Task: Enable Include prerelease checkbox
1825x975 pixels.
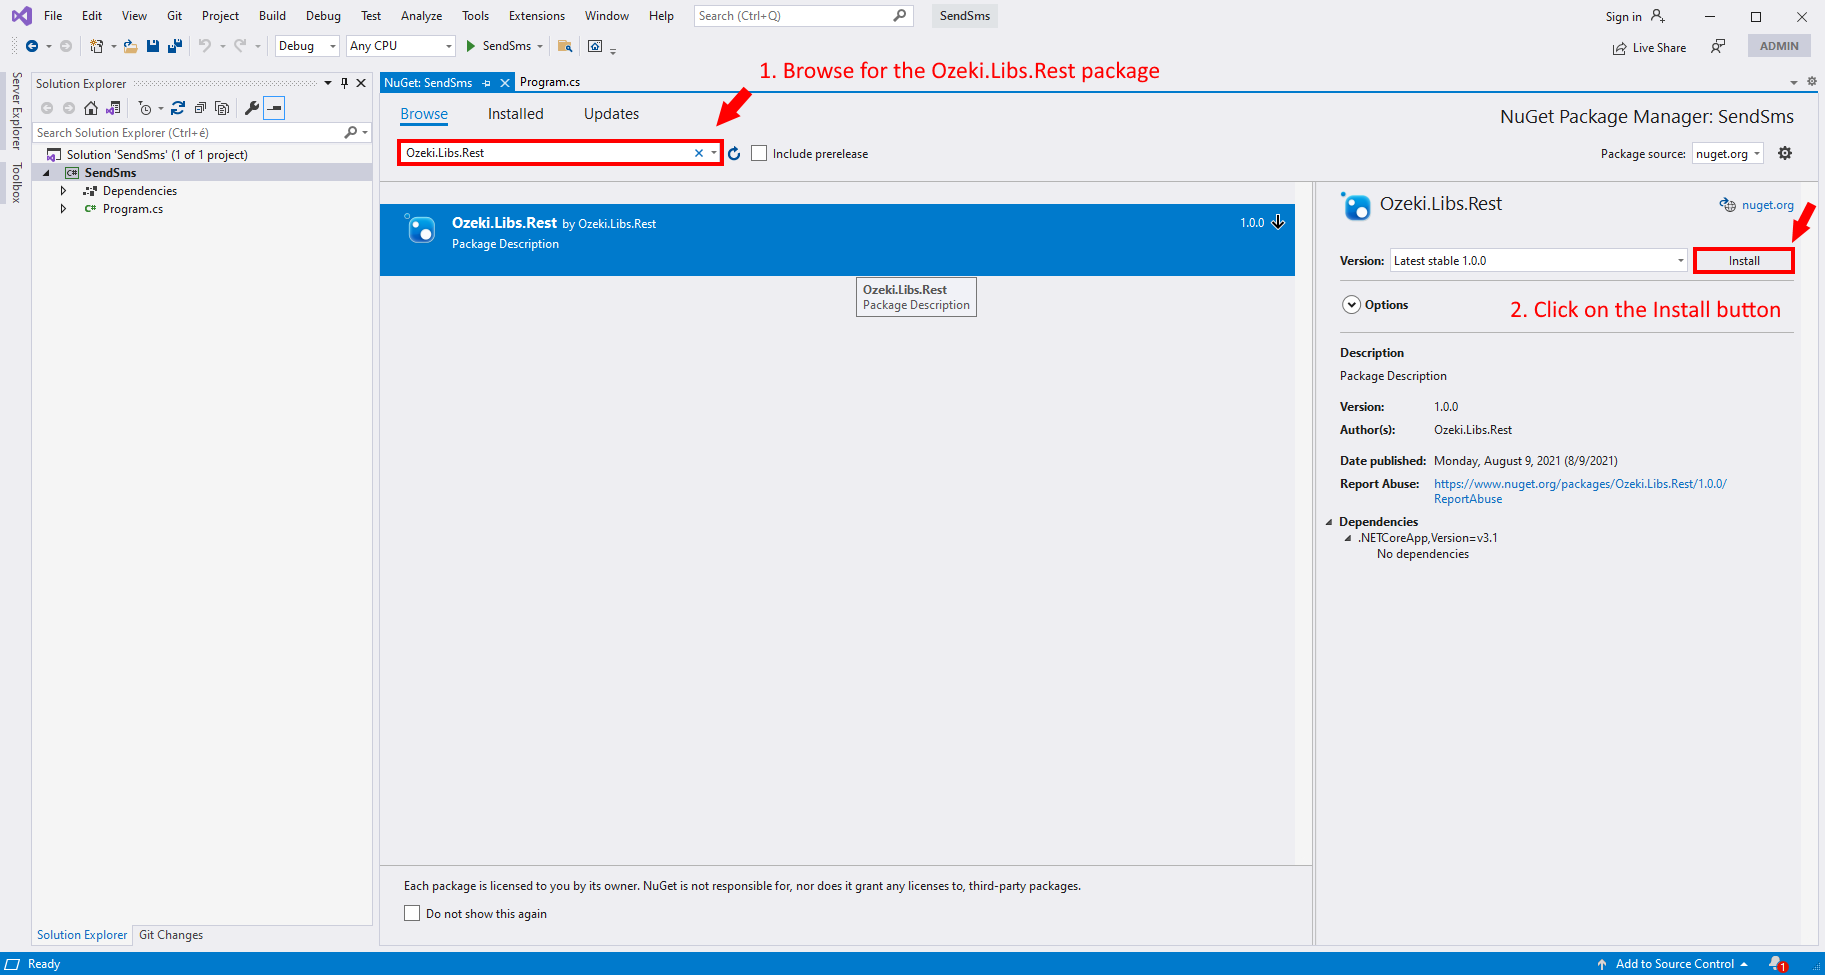Action: pyautogui.click(x=759, y=153)
